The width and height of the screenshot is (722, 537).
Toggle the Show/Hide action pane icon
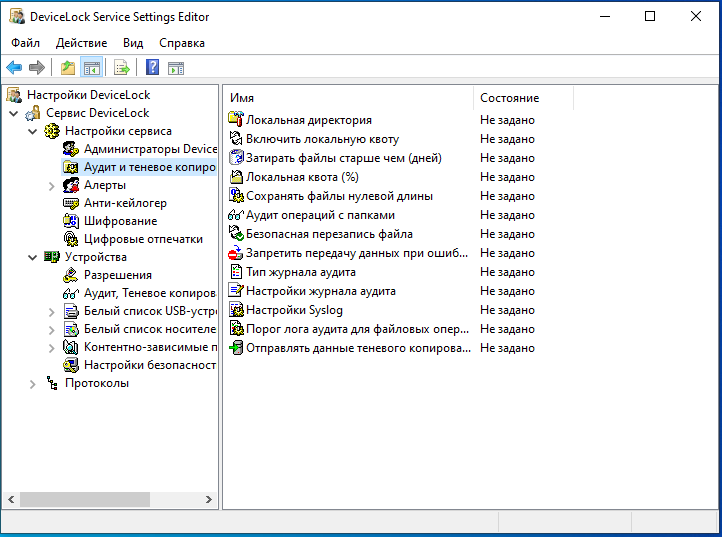[176, 68]
